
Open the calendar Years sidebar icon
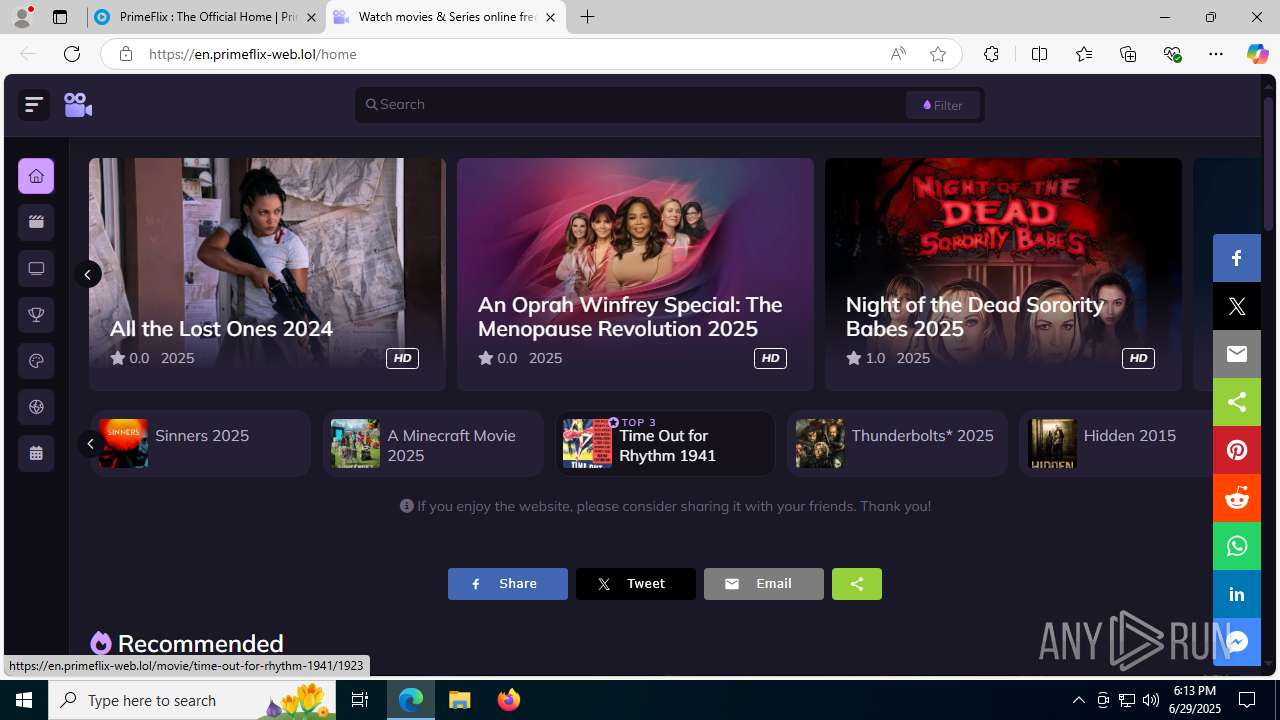[x=36, y=453]
